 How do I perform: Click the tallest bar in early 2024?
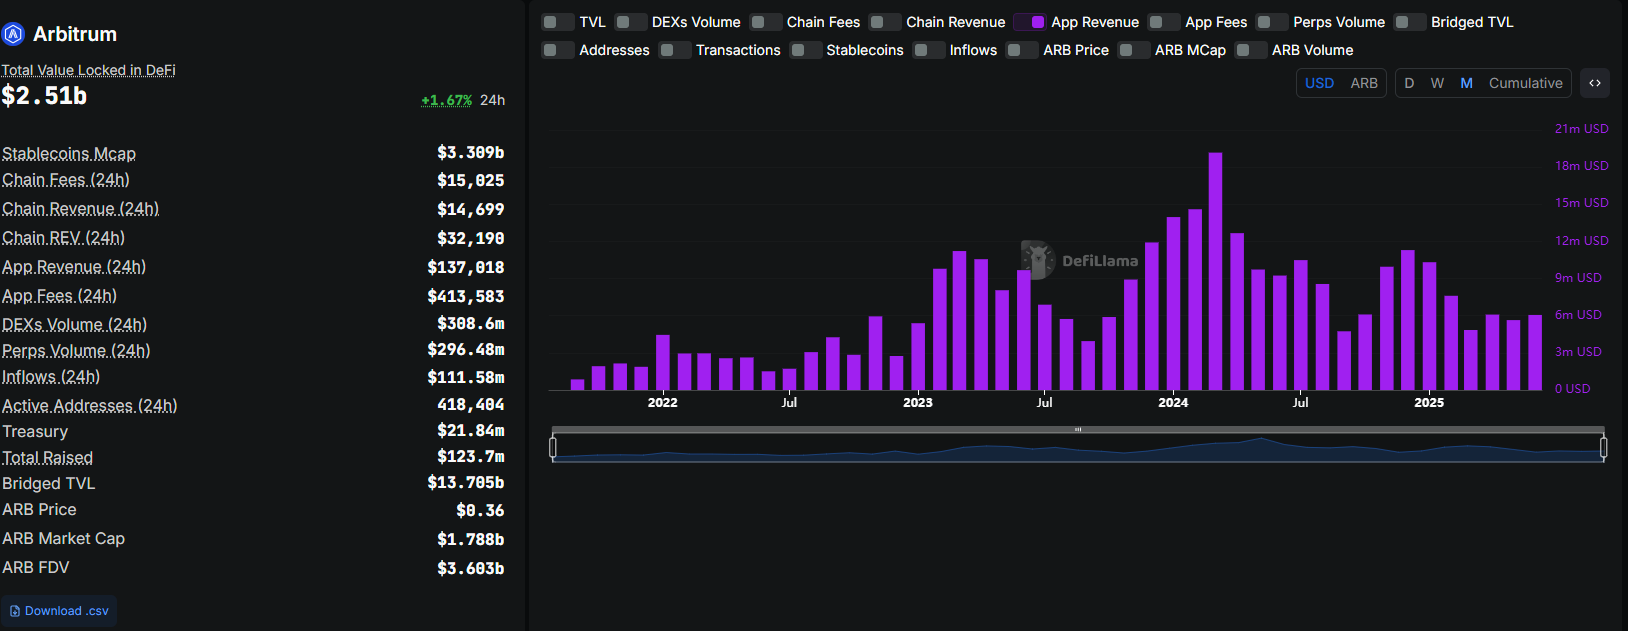tap(1215, 271)
